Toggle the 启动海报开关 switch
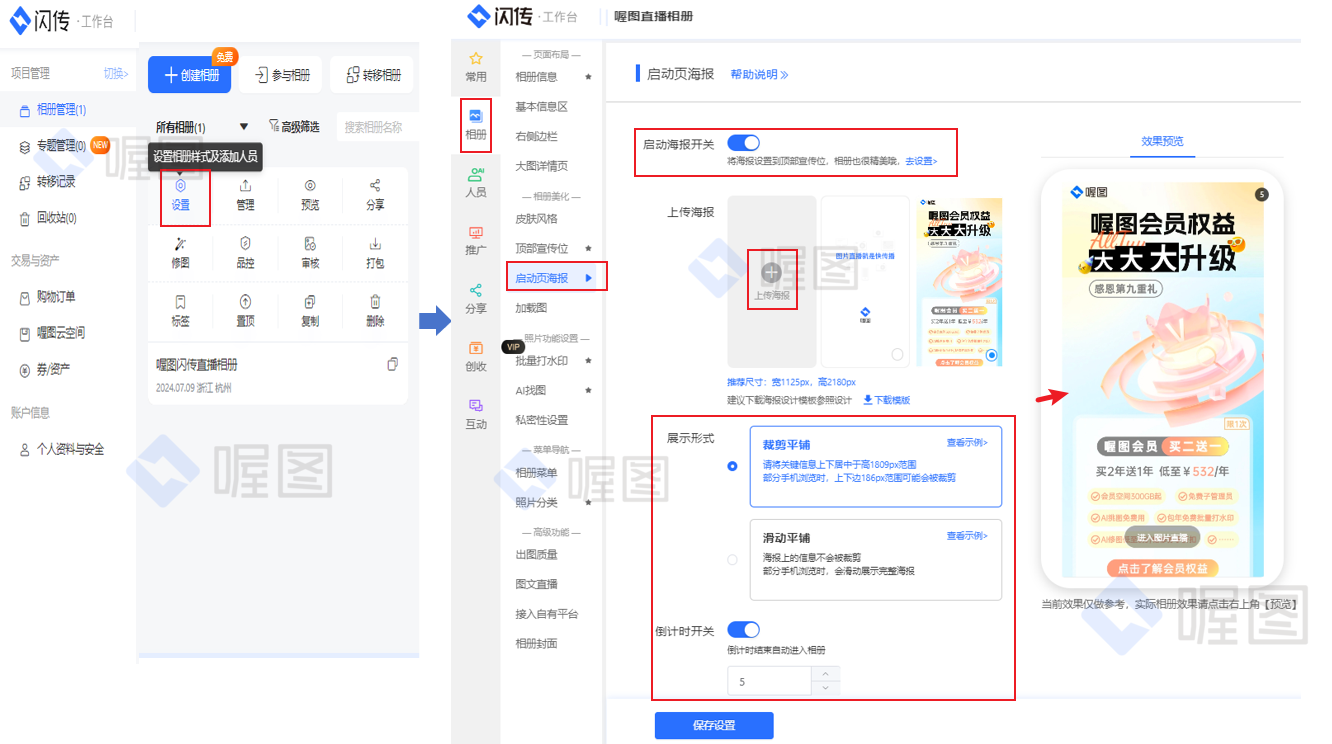This screenshot has height=744, width=1332. click(744, 143)
